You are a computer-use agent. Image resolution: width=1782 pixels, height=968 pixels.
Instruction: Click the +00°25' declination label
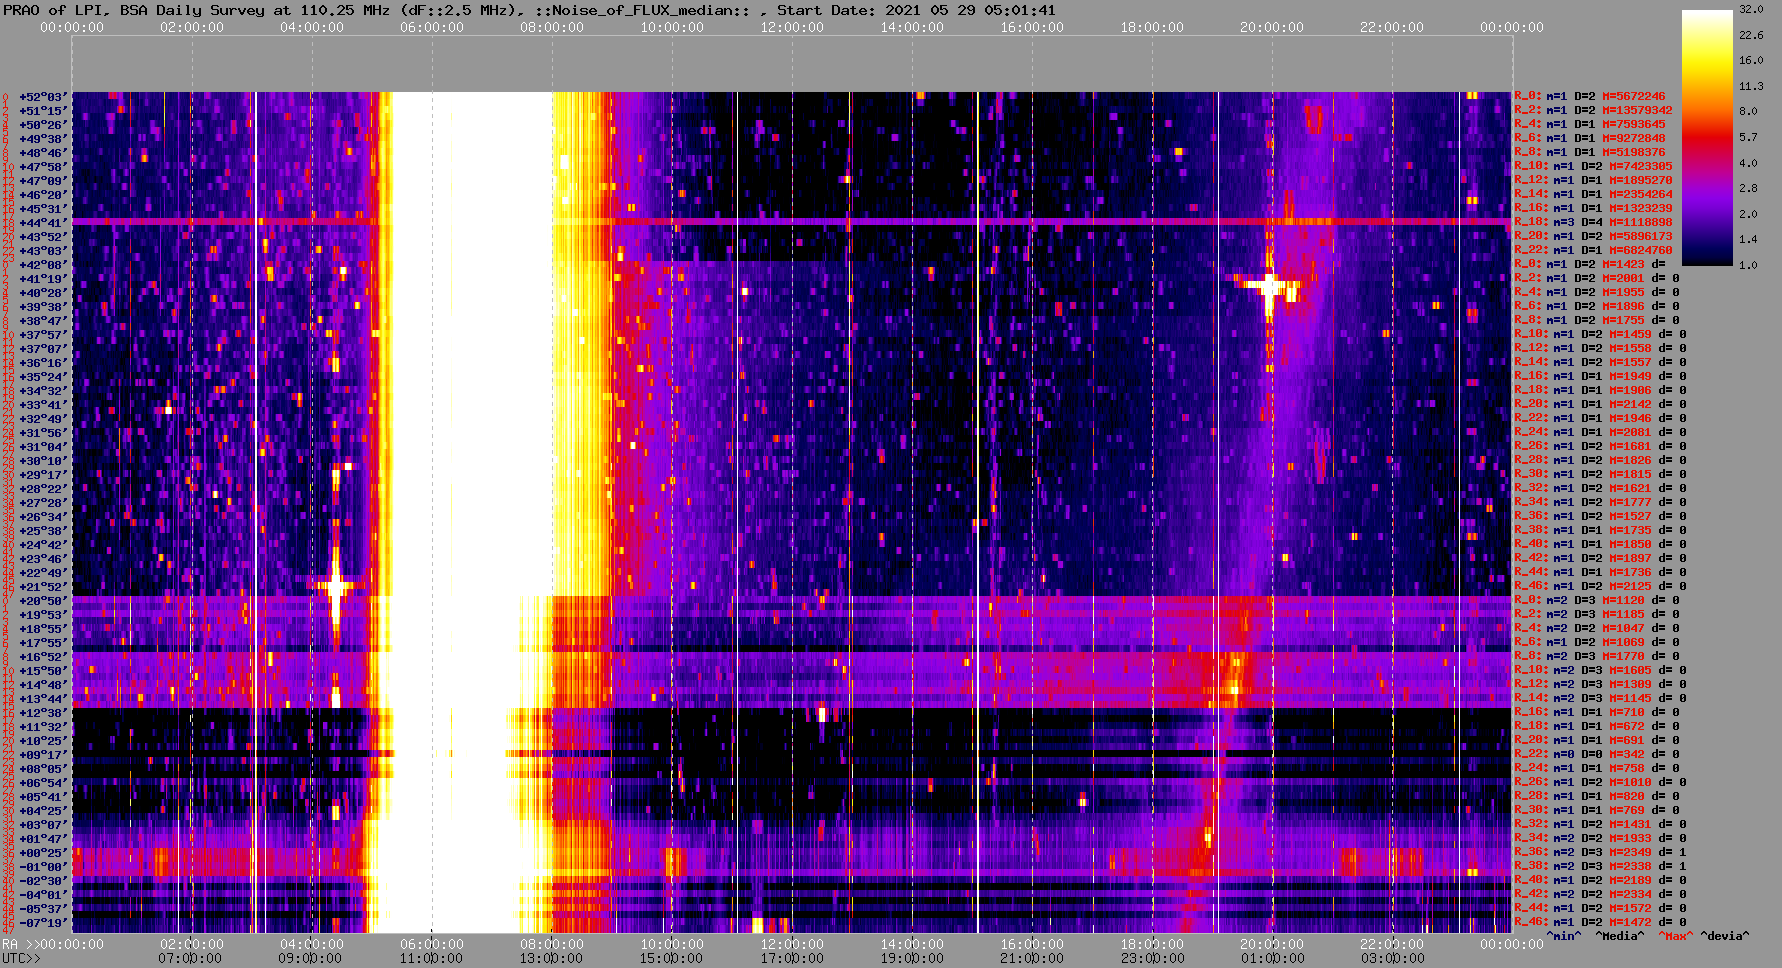pos(43,853)
